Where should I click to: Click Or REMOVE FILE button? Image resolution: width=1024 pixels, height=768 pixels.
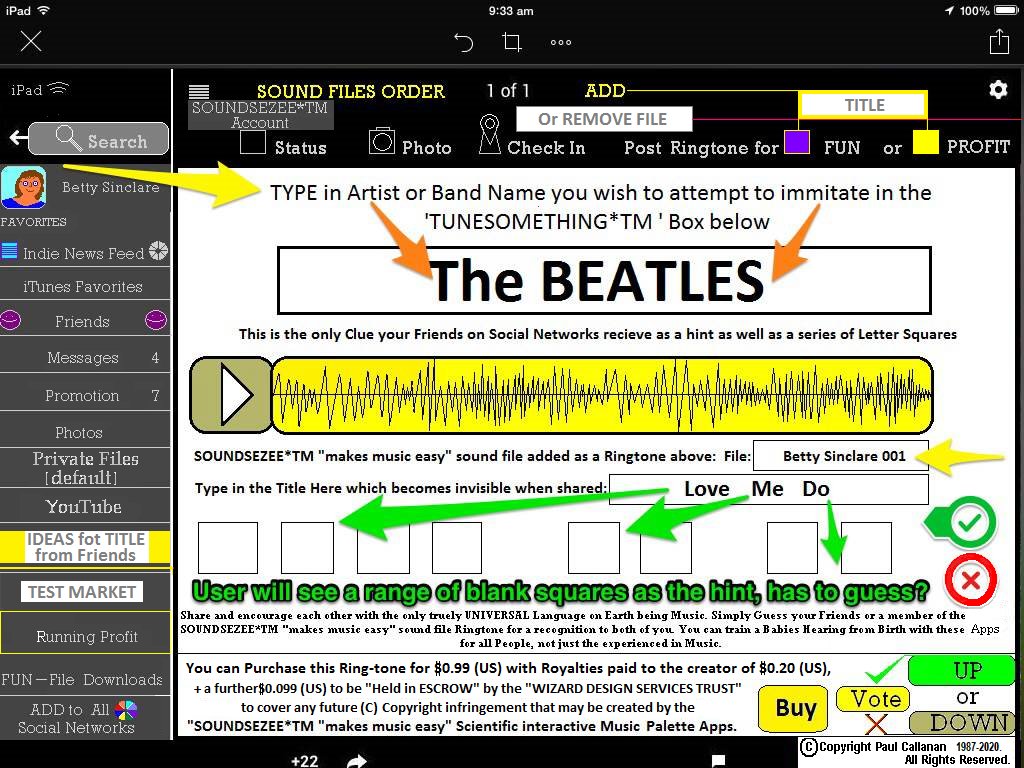pos(603,119)
